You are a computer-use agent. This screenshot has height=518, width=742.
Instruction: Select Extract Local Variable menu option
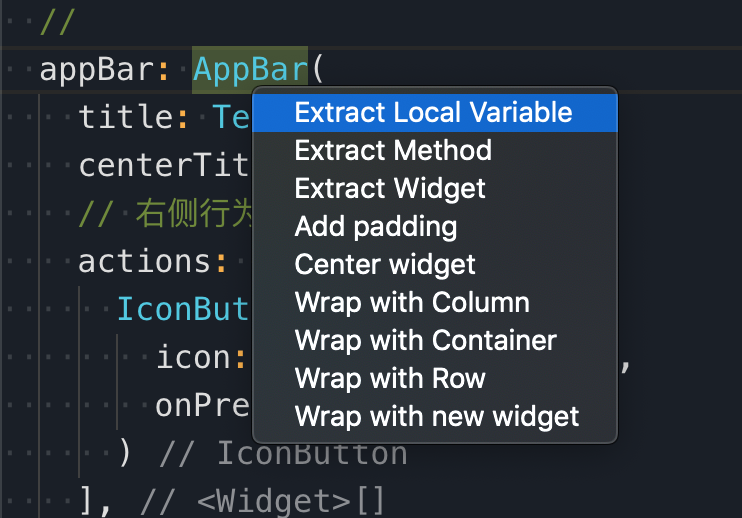click(x=435, y=113)
